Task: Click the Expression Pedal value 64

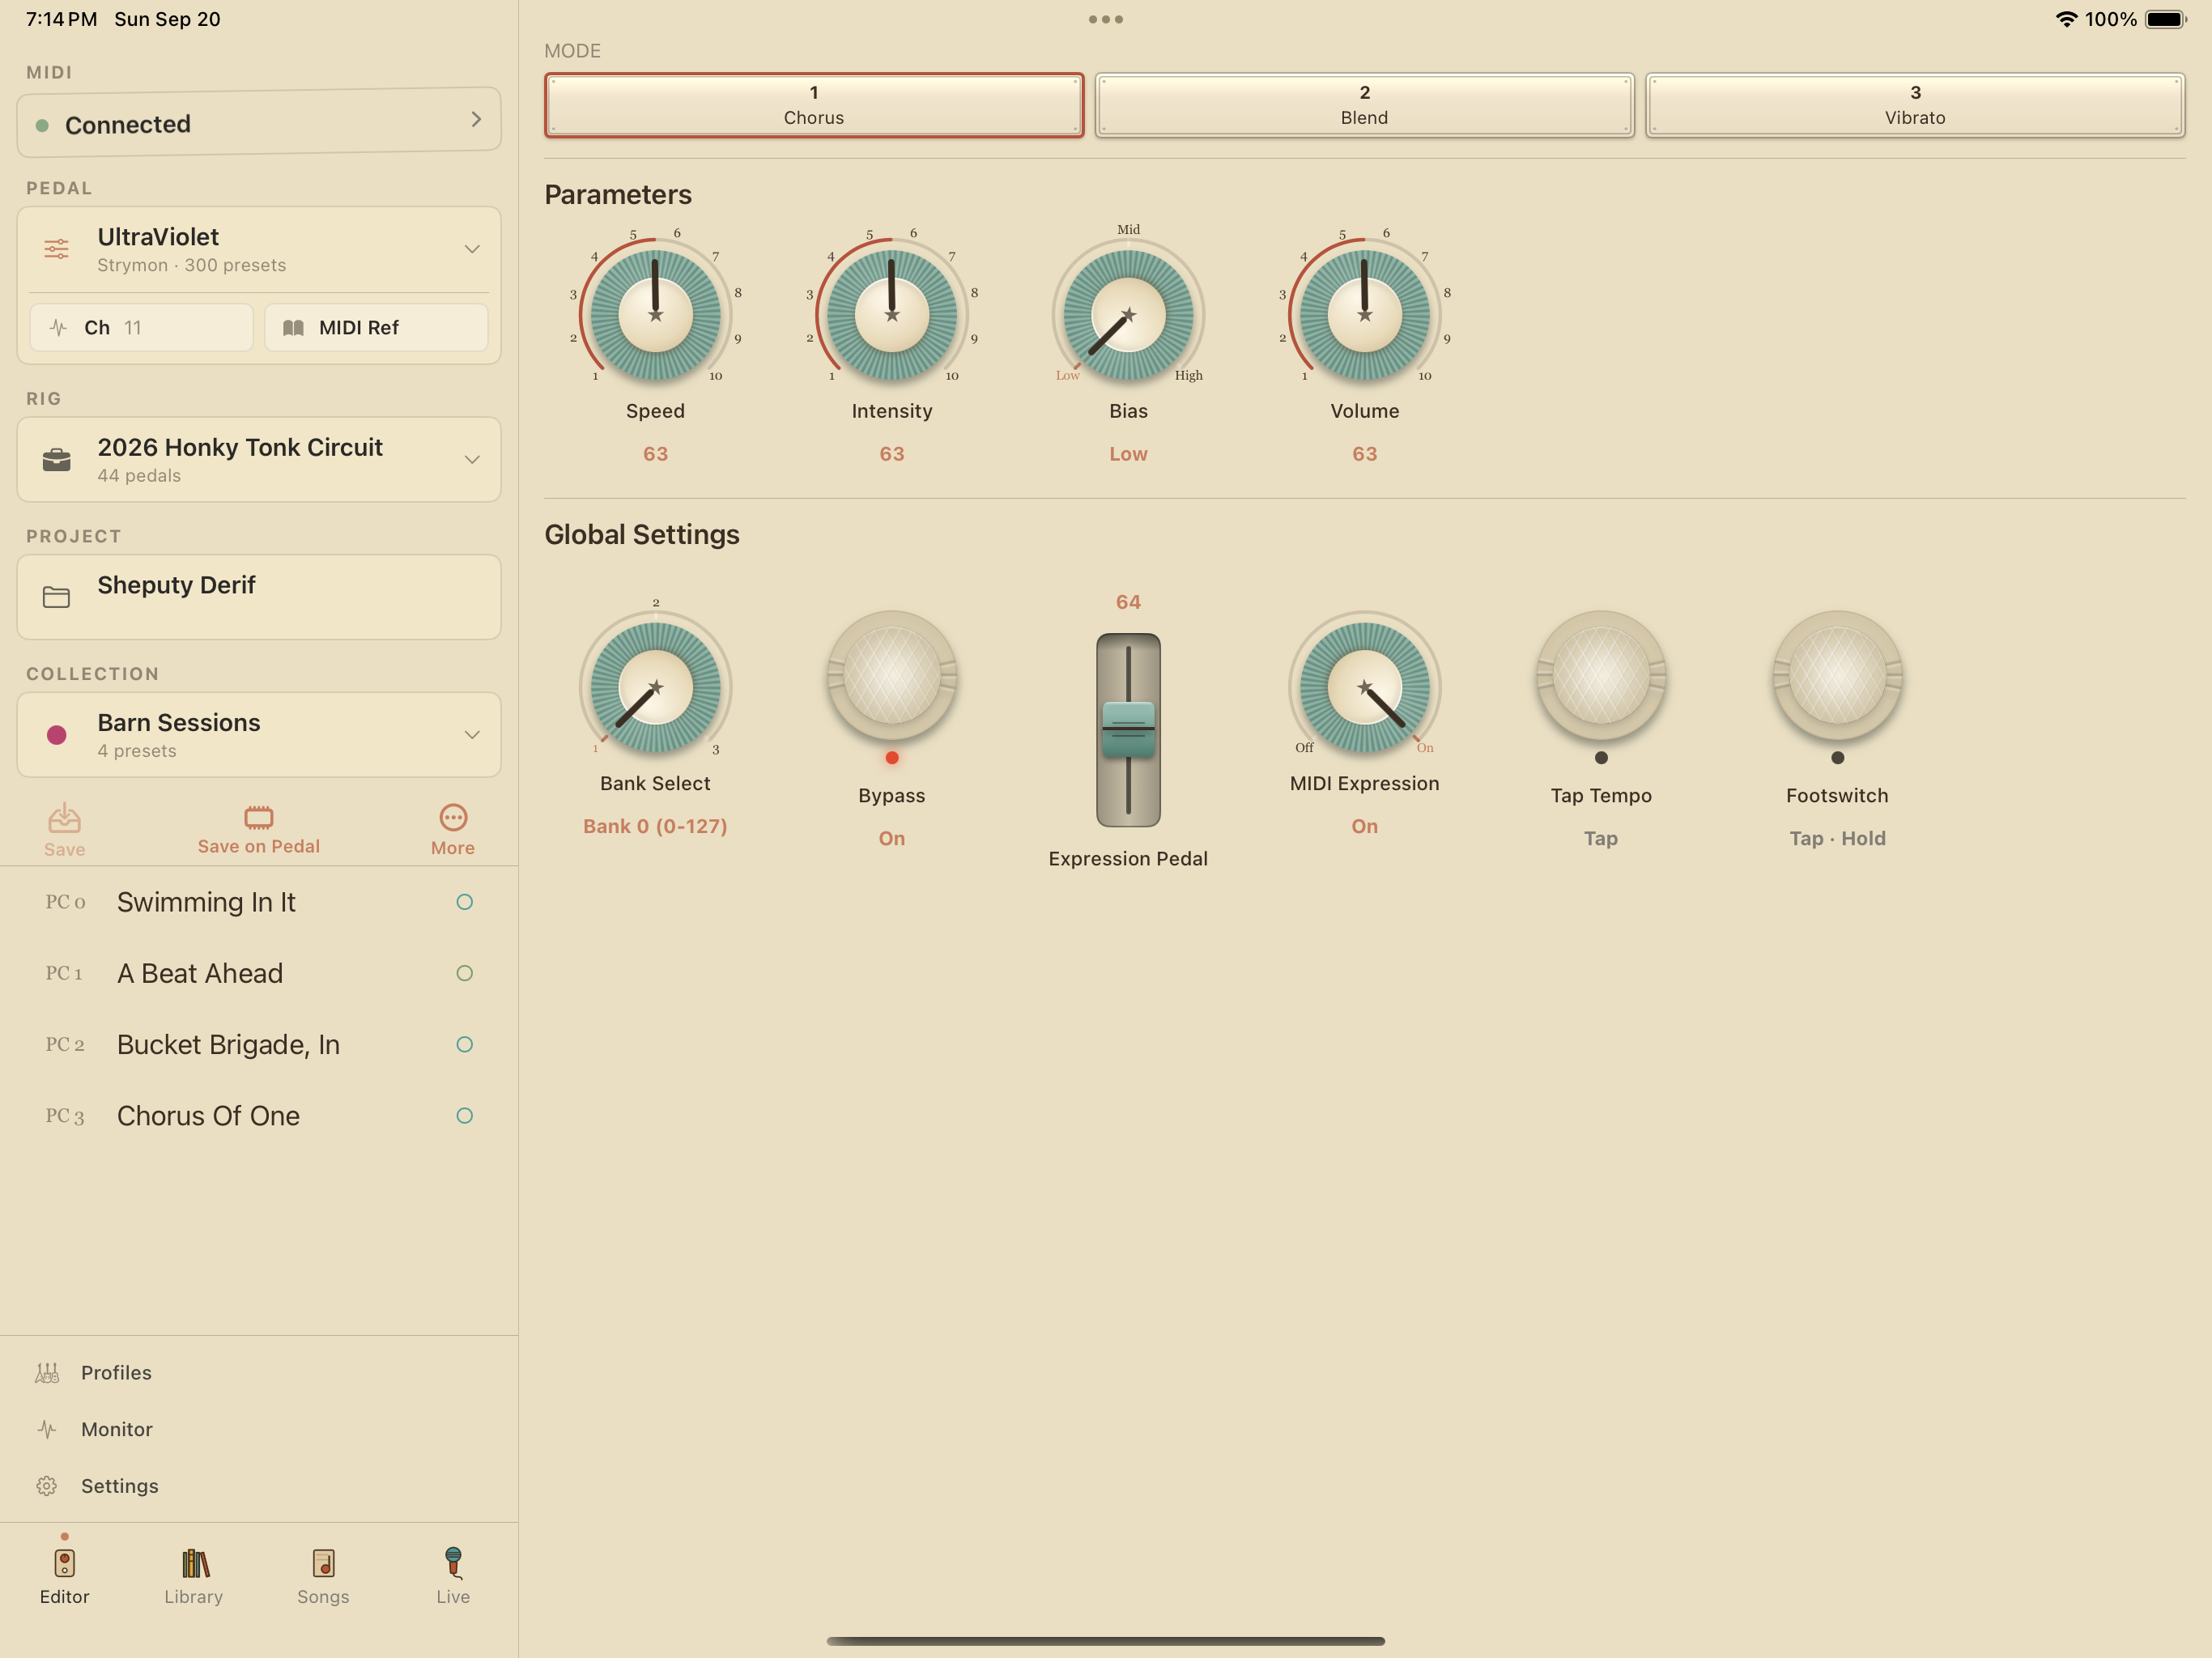Action: 1128,602
